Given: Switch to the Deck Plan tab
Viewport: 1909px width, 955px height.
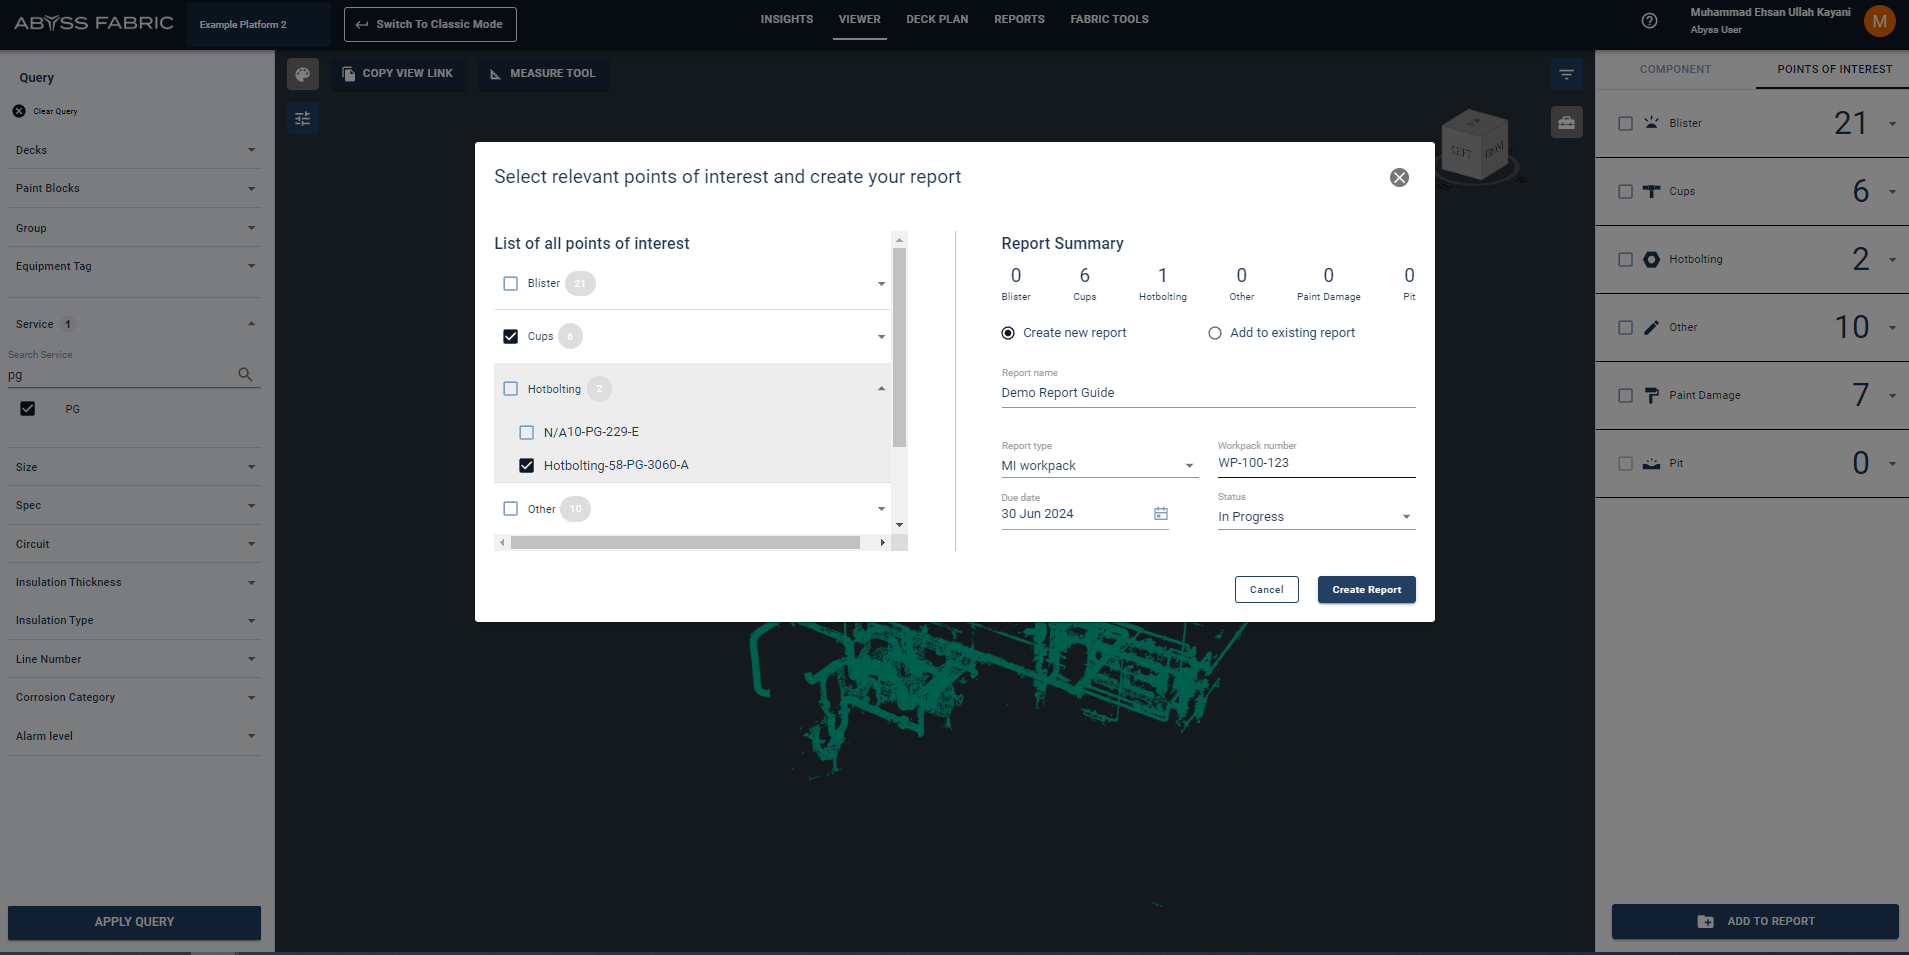Looking at the screenshot, I should pyautogui.click(x=937, y=20).
